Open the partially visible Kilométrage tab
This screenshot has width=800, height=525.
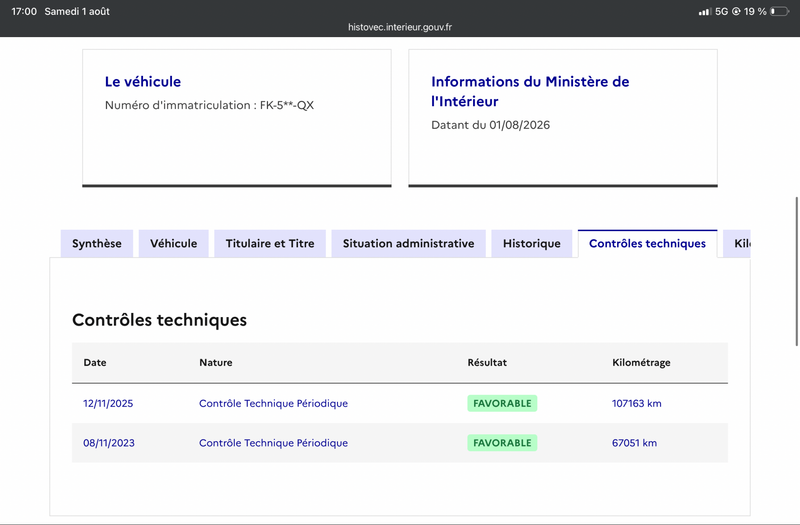pyautogui.click(x=737, y=244)
